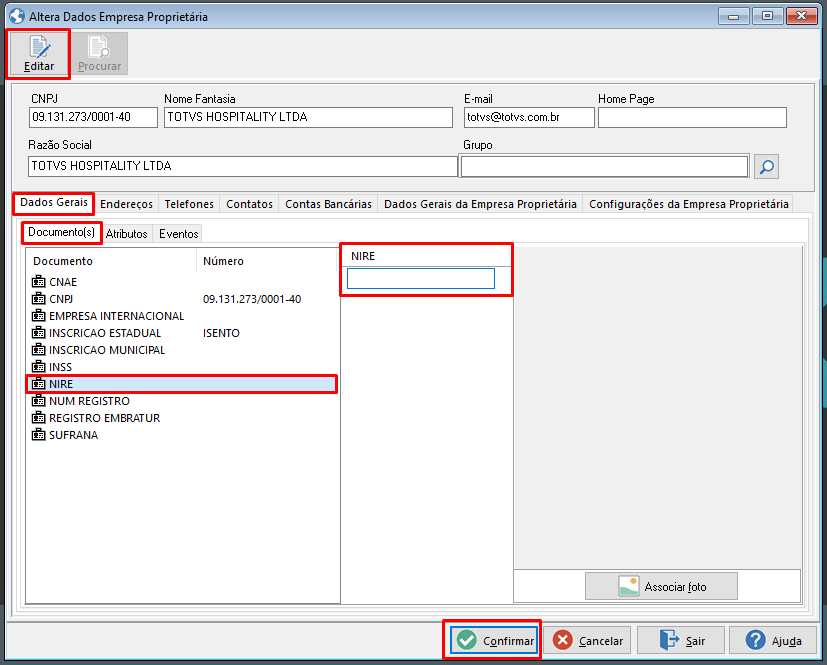Viewport: 827px width, 665px height.
Task: Close the dialog with the X button
Action: coord(802,16)
